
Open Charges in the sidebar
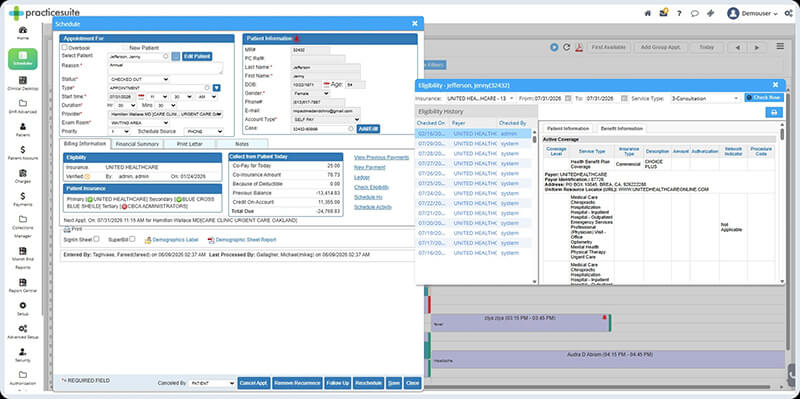pos(22,176)
